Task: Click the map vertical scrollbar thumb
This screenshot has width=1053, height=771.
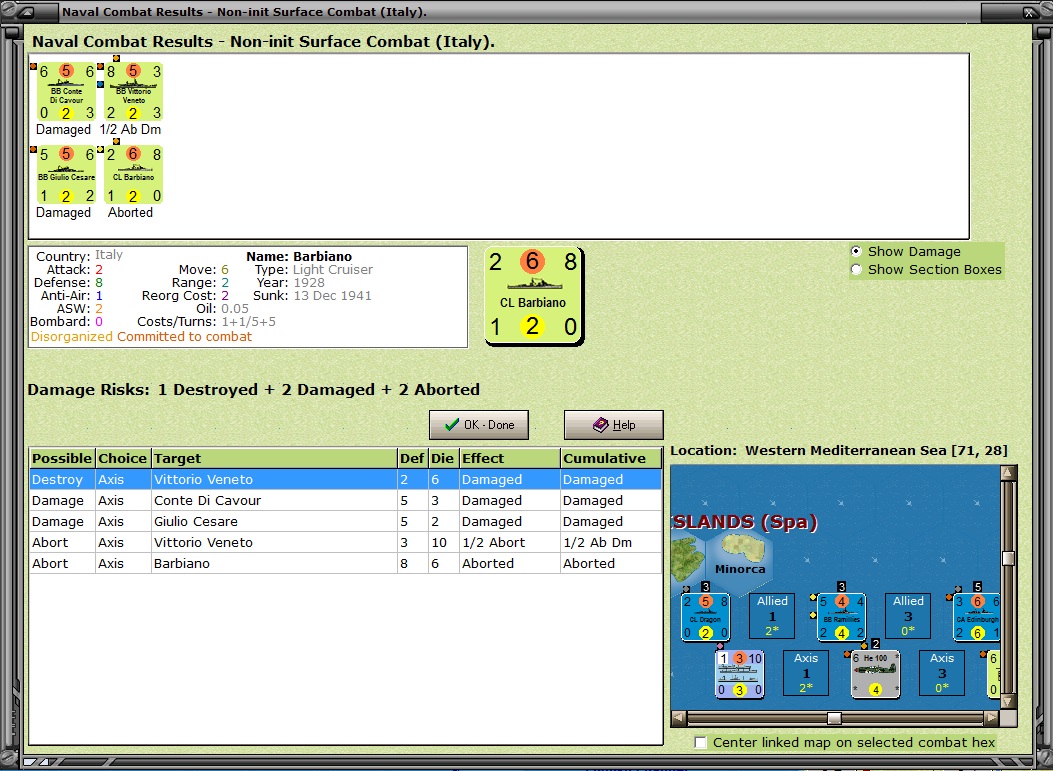Action: (x=1008, y=558)
